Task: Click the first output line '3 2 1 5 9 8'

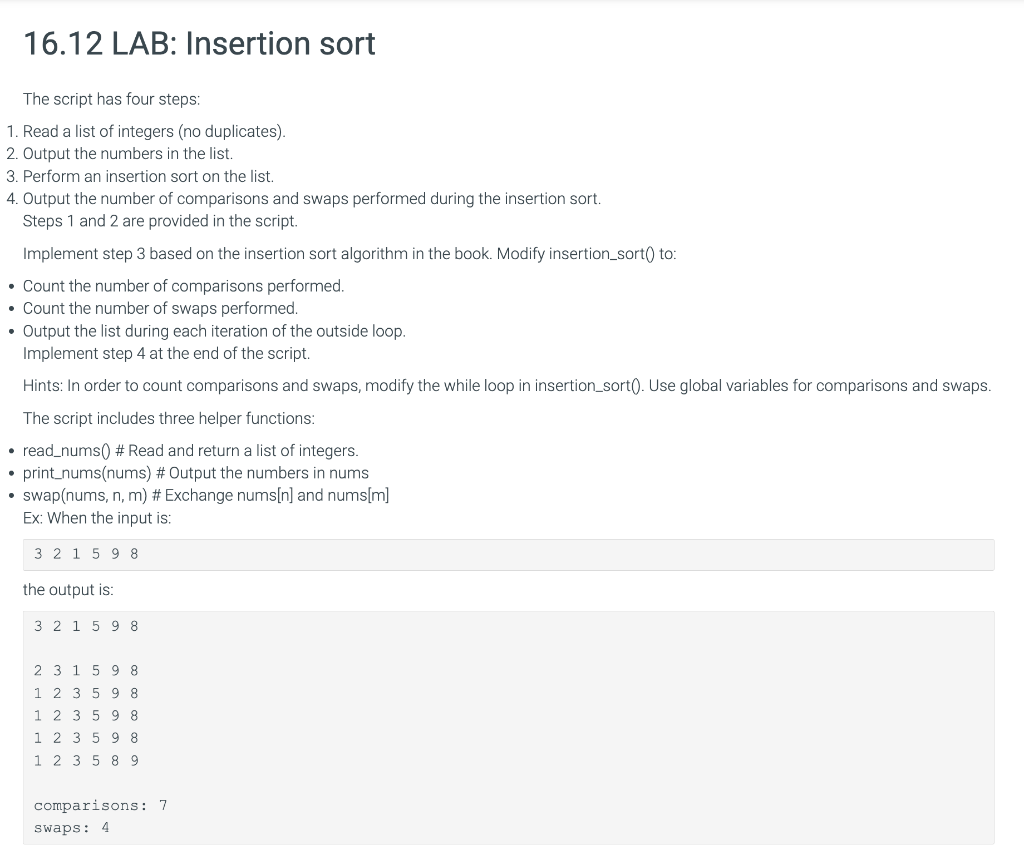Action: coord(86,626)
